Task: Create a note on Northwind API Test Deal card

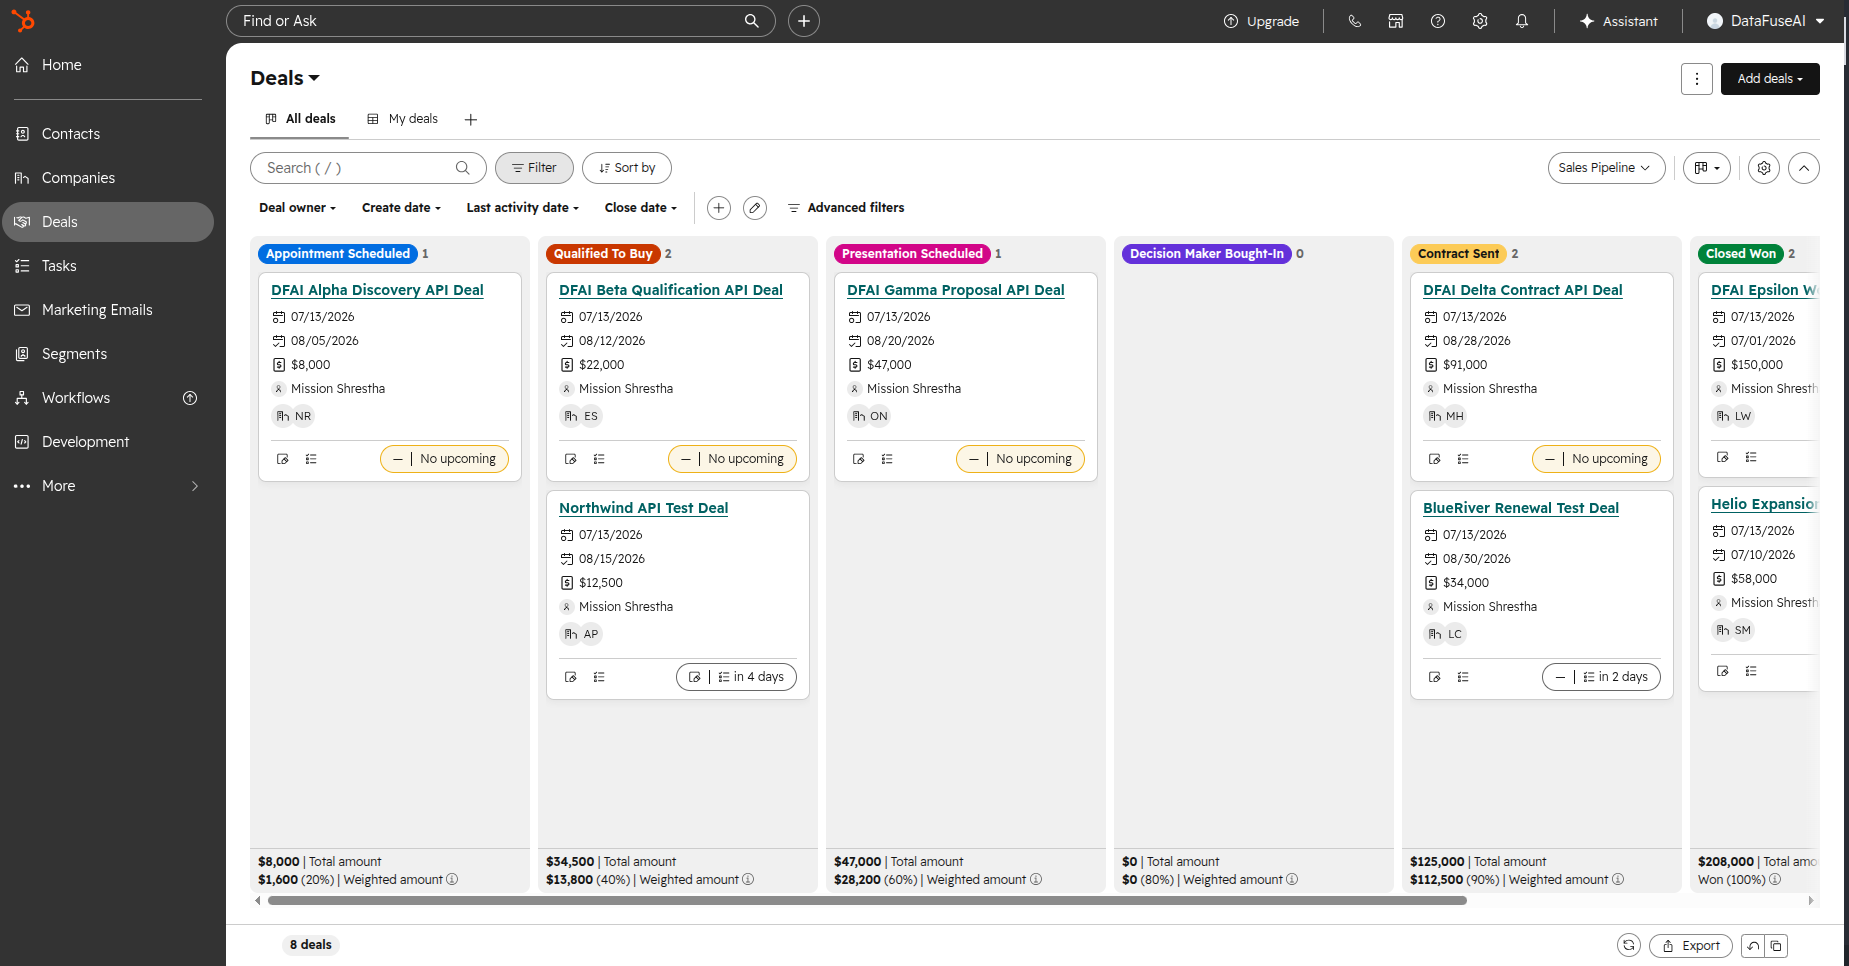Action: pyautogui.click(x=571, y=677)
